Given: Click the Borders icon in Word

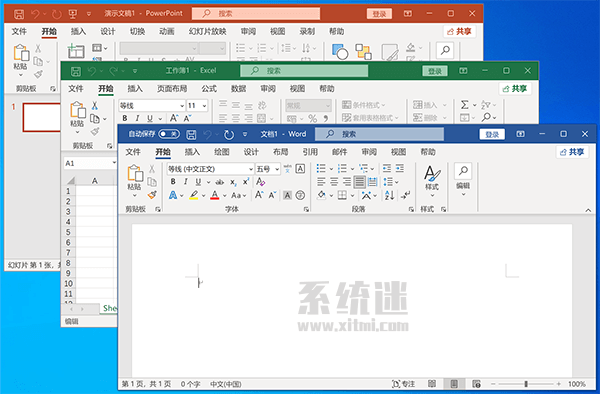Looking at the screenshot, I should tap(342, 195).
